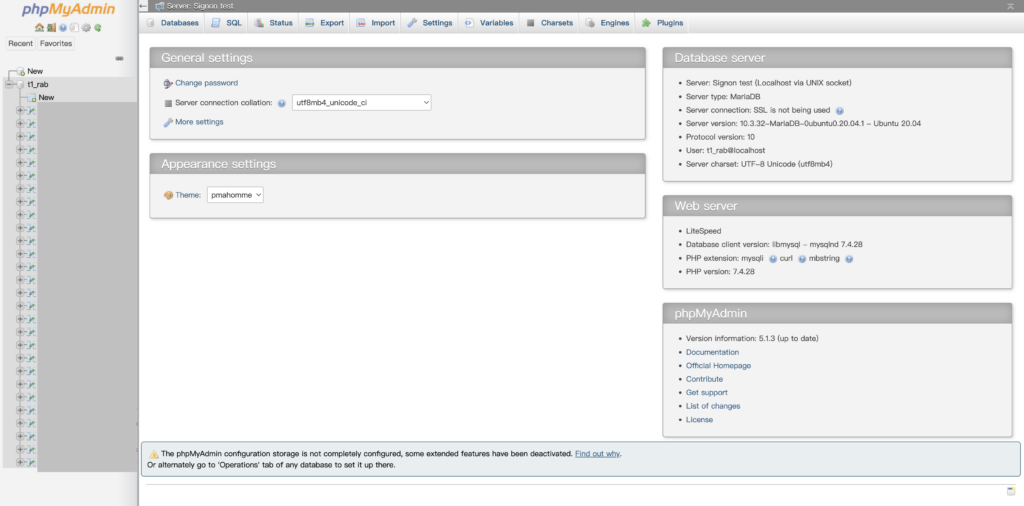Switch to the Databases tab
The height and width of the screenshot is (506, 1024).
click(x=173, y=22)
